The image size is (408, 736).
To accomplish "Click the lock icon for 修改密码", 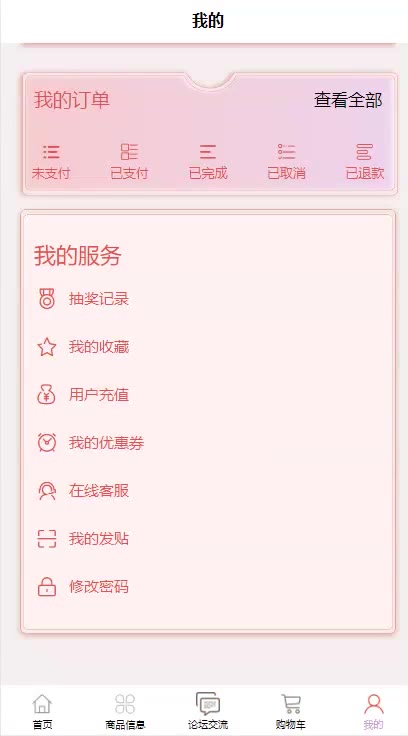I will click(46, 587).
